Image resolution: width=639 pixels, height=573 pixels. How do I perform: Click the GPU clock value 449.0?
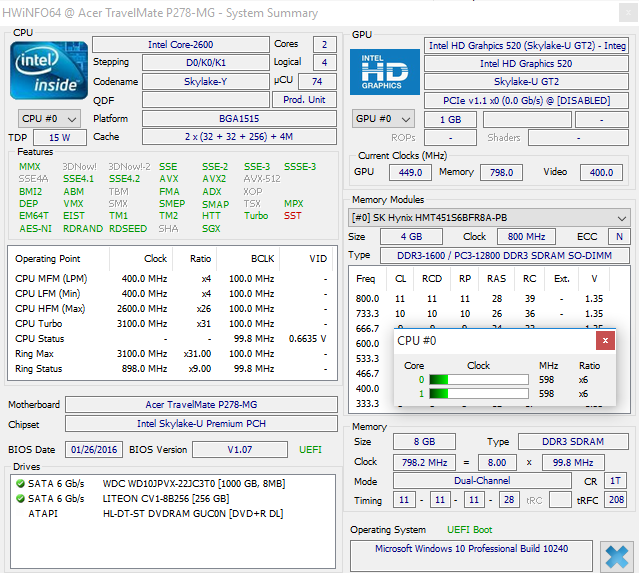click(410, 172)
